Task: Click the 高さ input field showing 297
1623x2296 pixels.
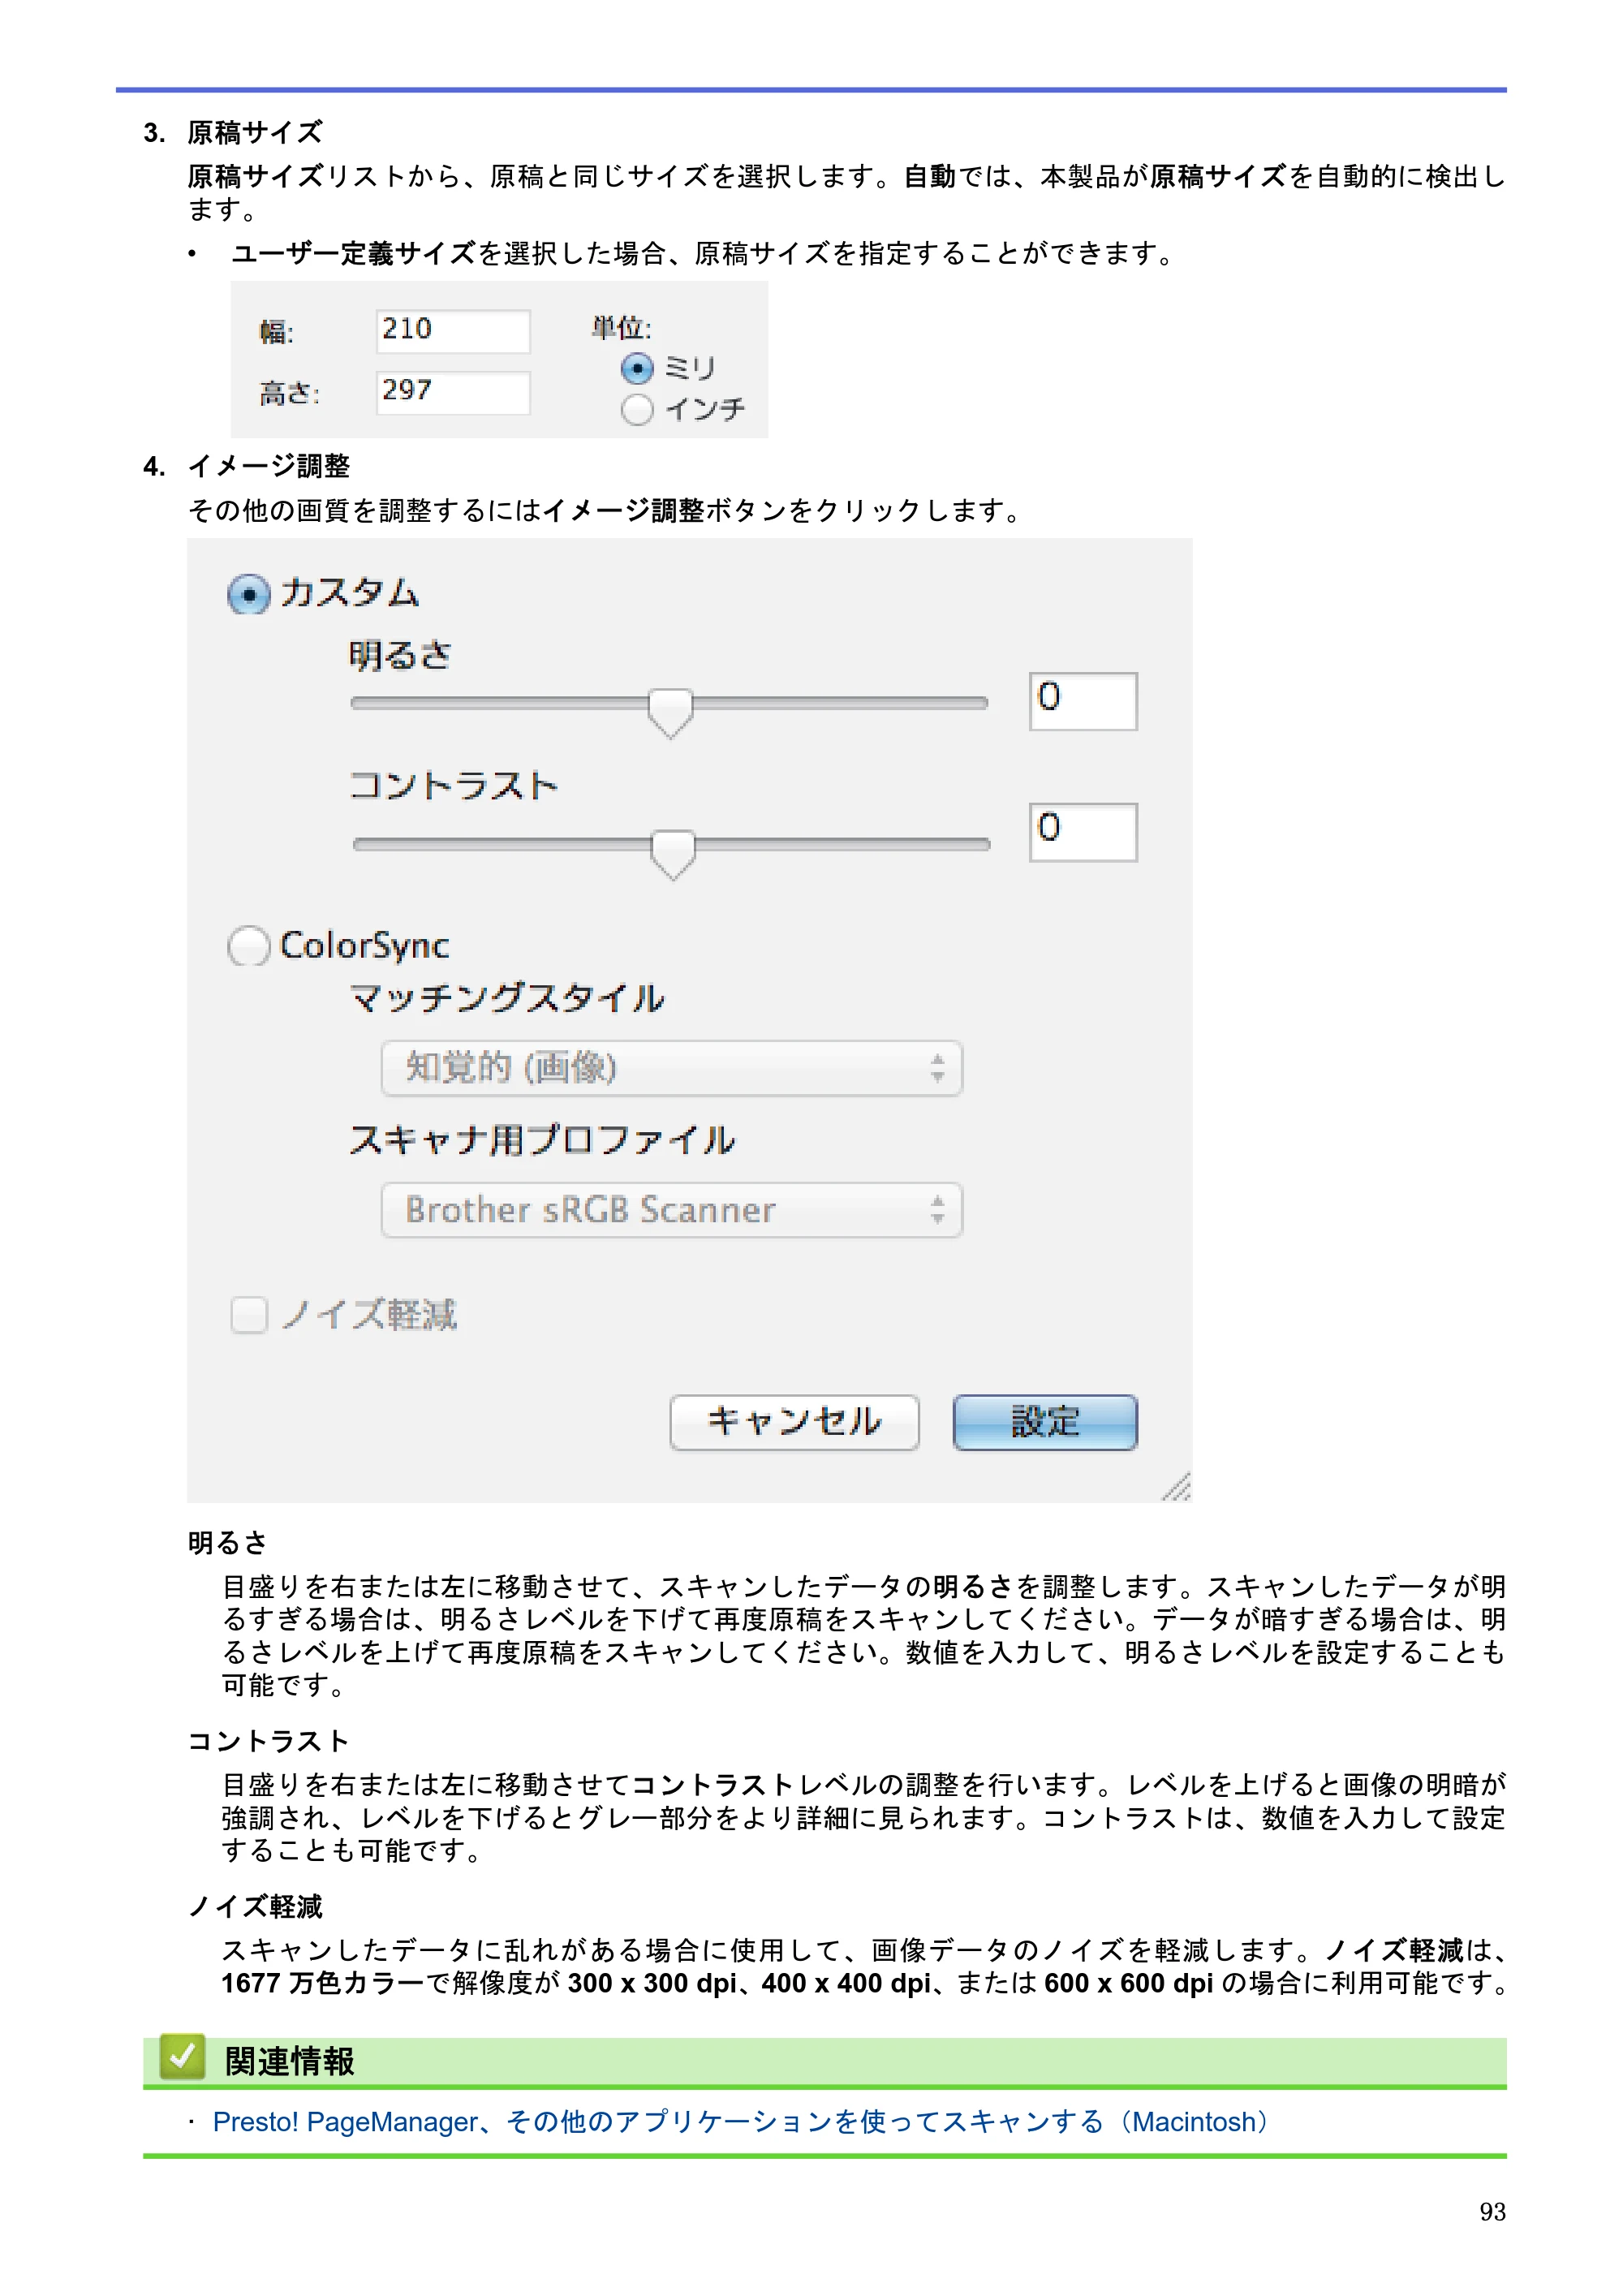Action: tap(453, 392)
